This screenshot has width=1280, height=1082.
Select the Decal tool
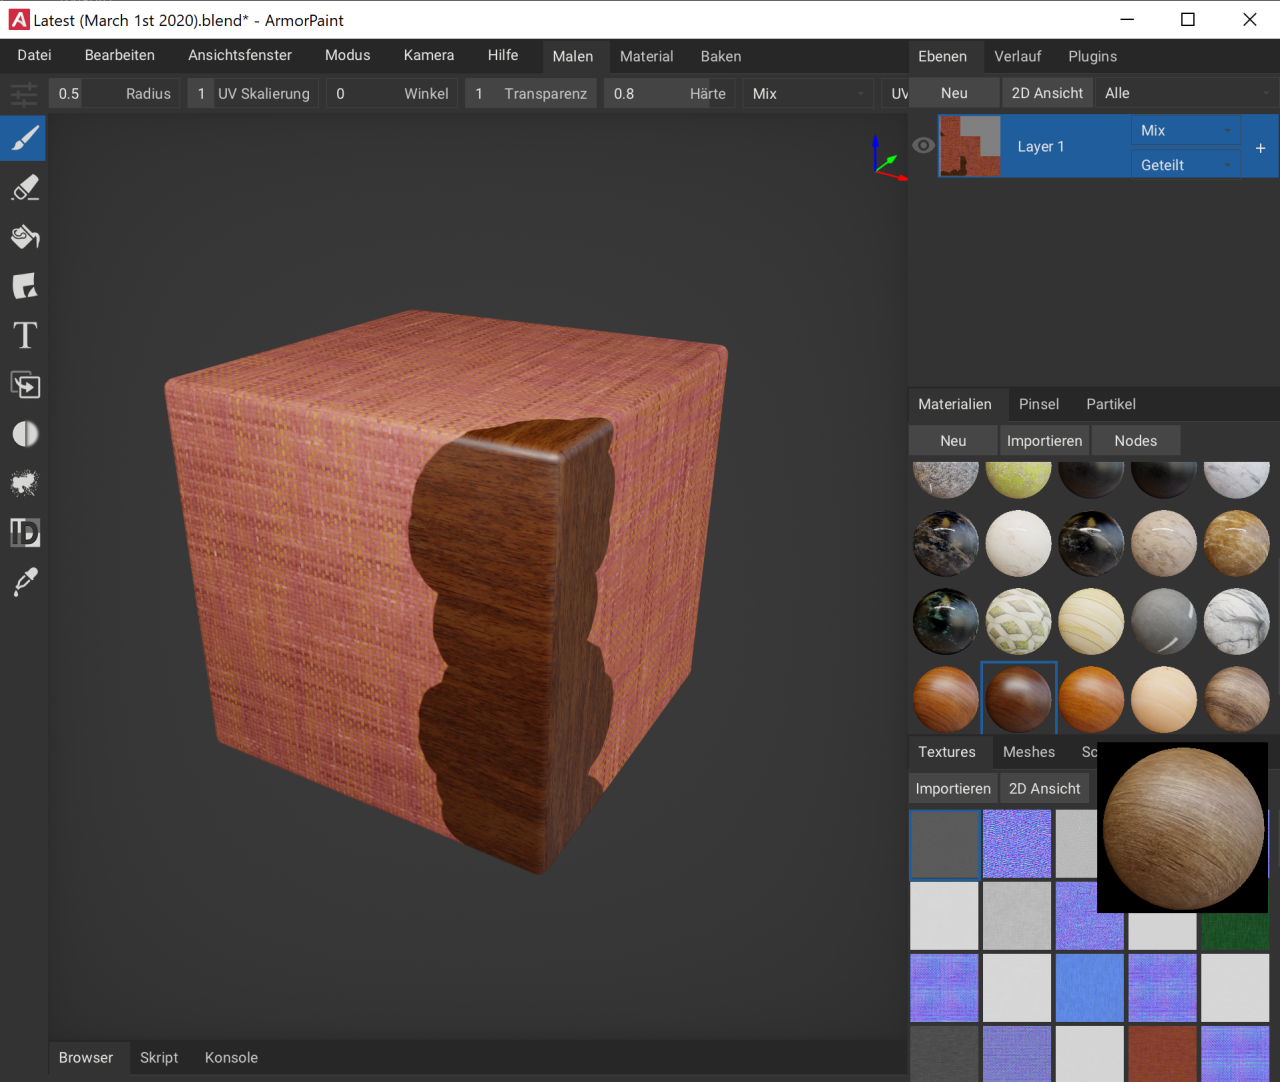(x=25, y=286)
